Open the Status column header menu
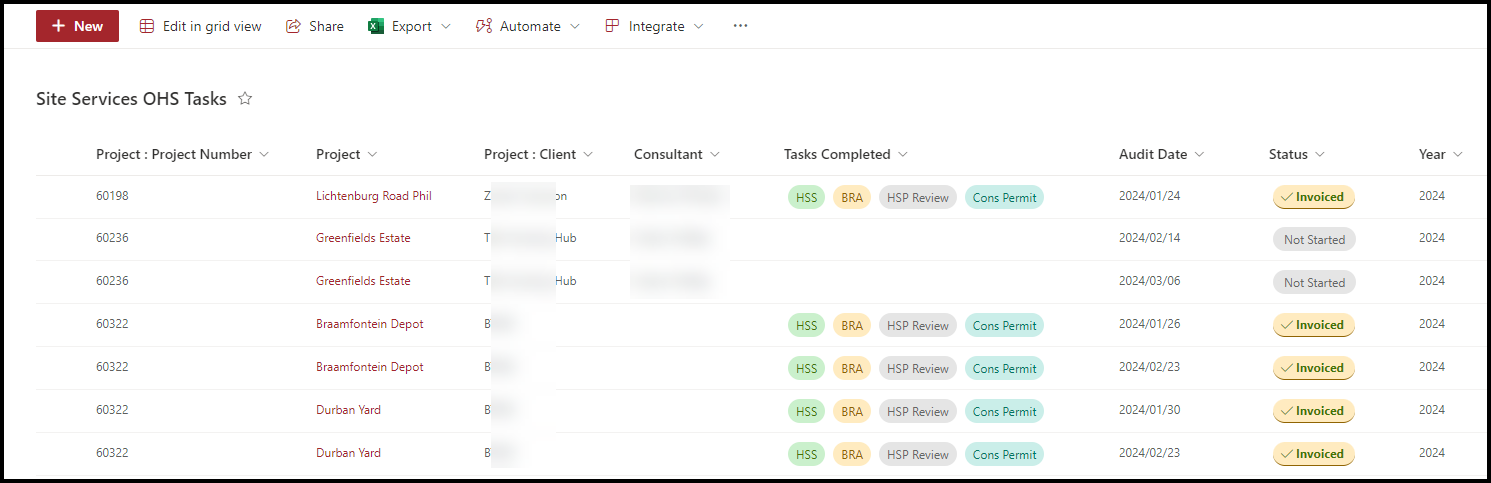 click(x=1320, y=154)
